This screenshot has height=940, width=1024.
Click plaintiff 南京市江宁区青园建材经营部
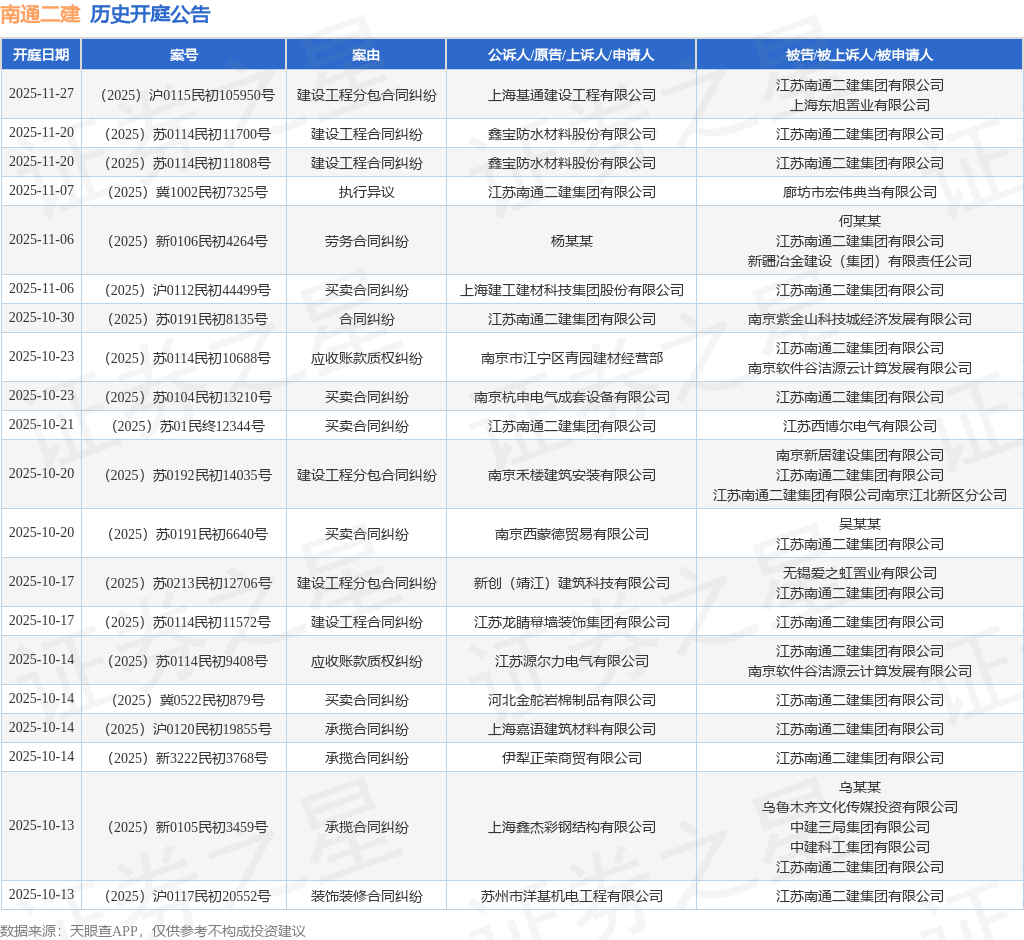point(571,358)
